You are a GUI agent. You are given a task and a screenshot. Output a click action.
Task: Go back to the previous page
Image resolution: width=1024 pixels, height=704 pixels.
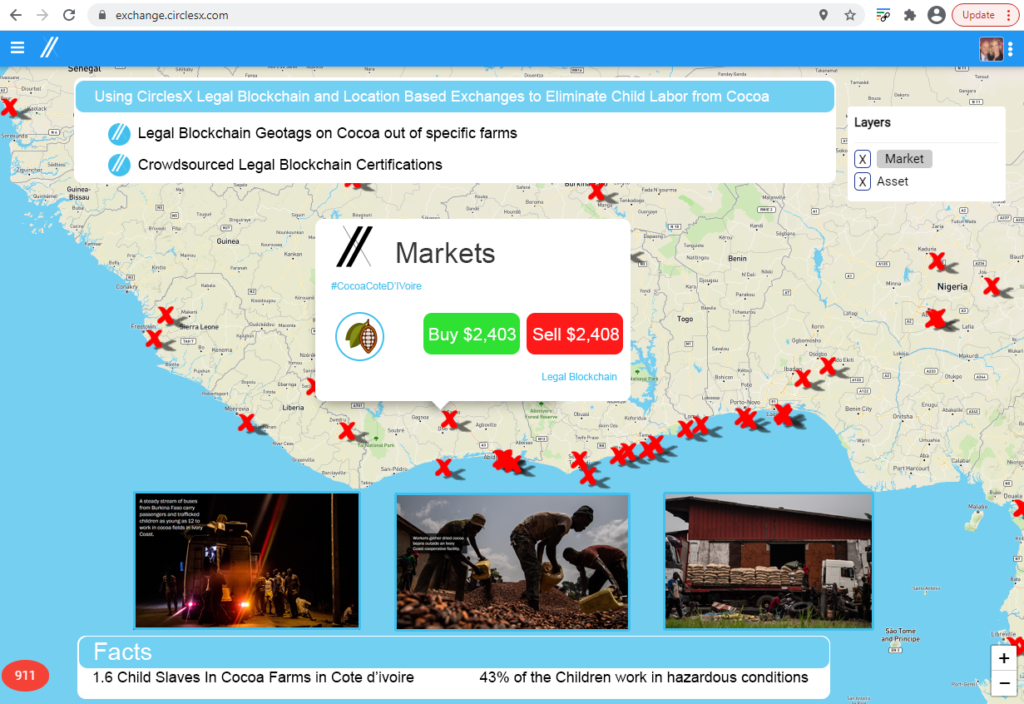coord(16,15)
